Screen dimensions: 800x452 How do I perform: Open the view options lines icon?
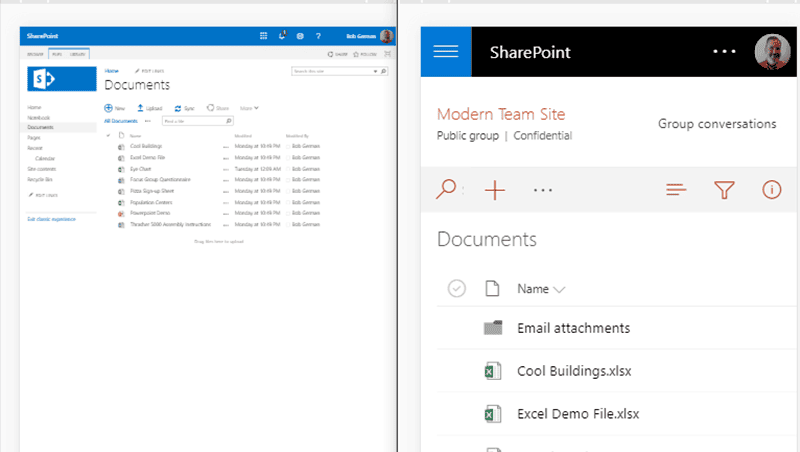point(676,190)
